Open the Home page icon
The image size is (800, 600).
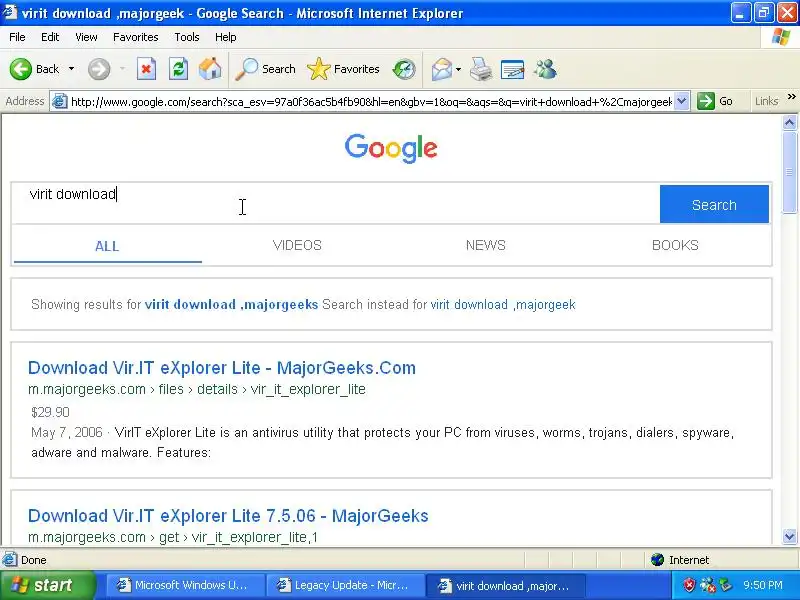pos(210,69)
